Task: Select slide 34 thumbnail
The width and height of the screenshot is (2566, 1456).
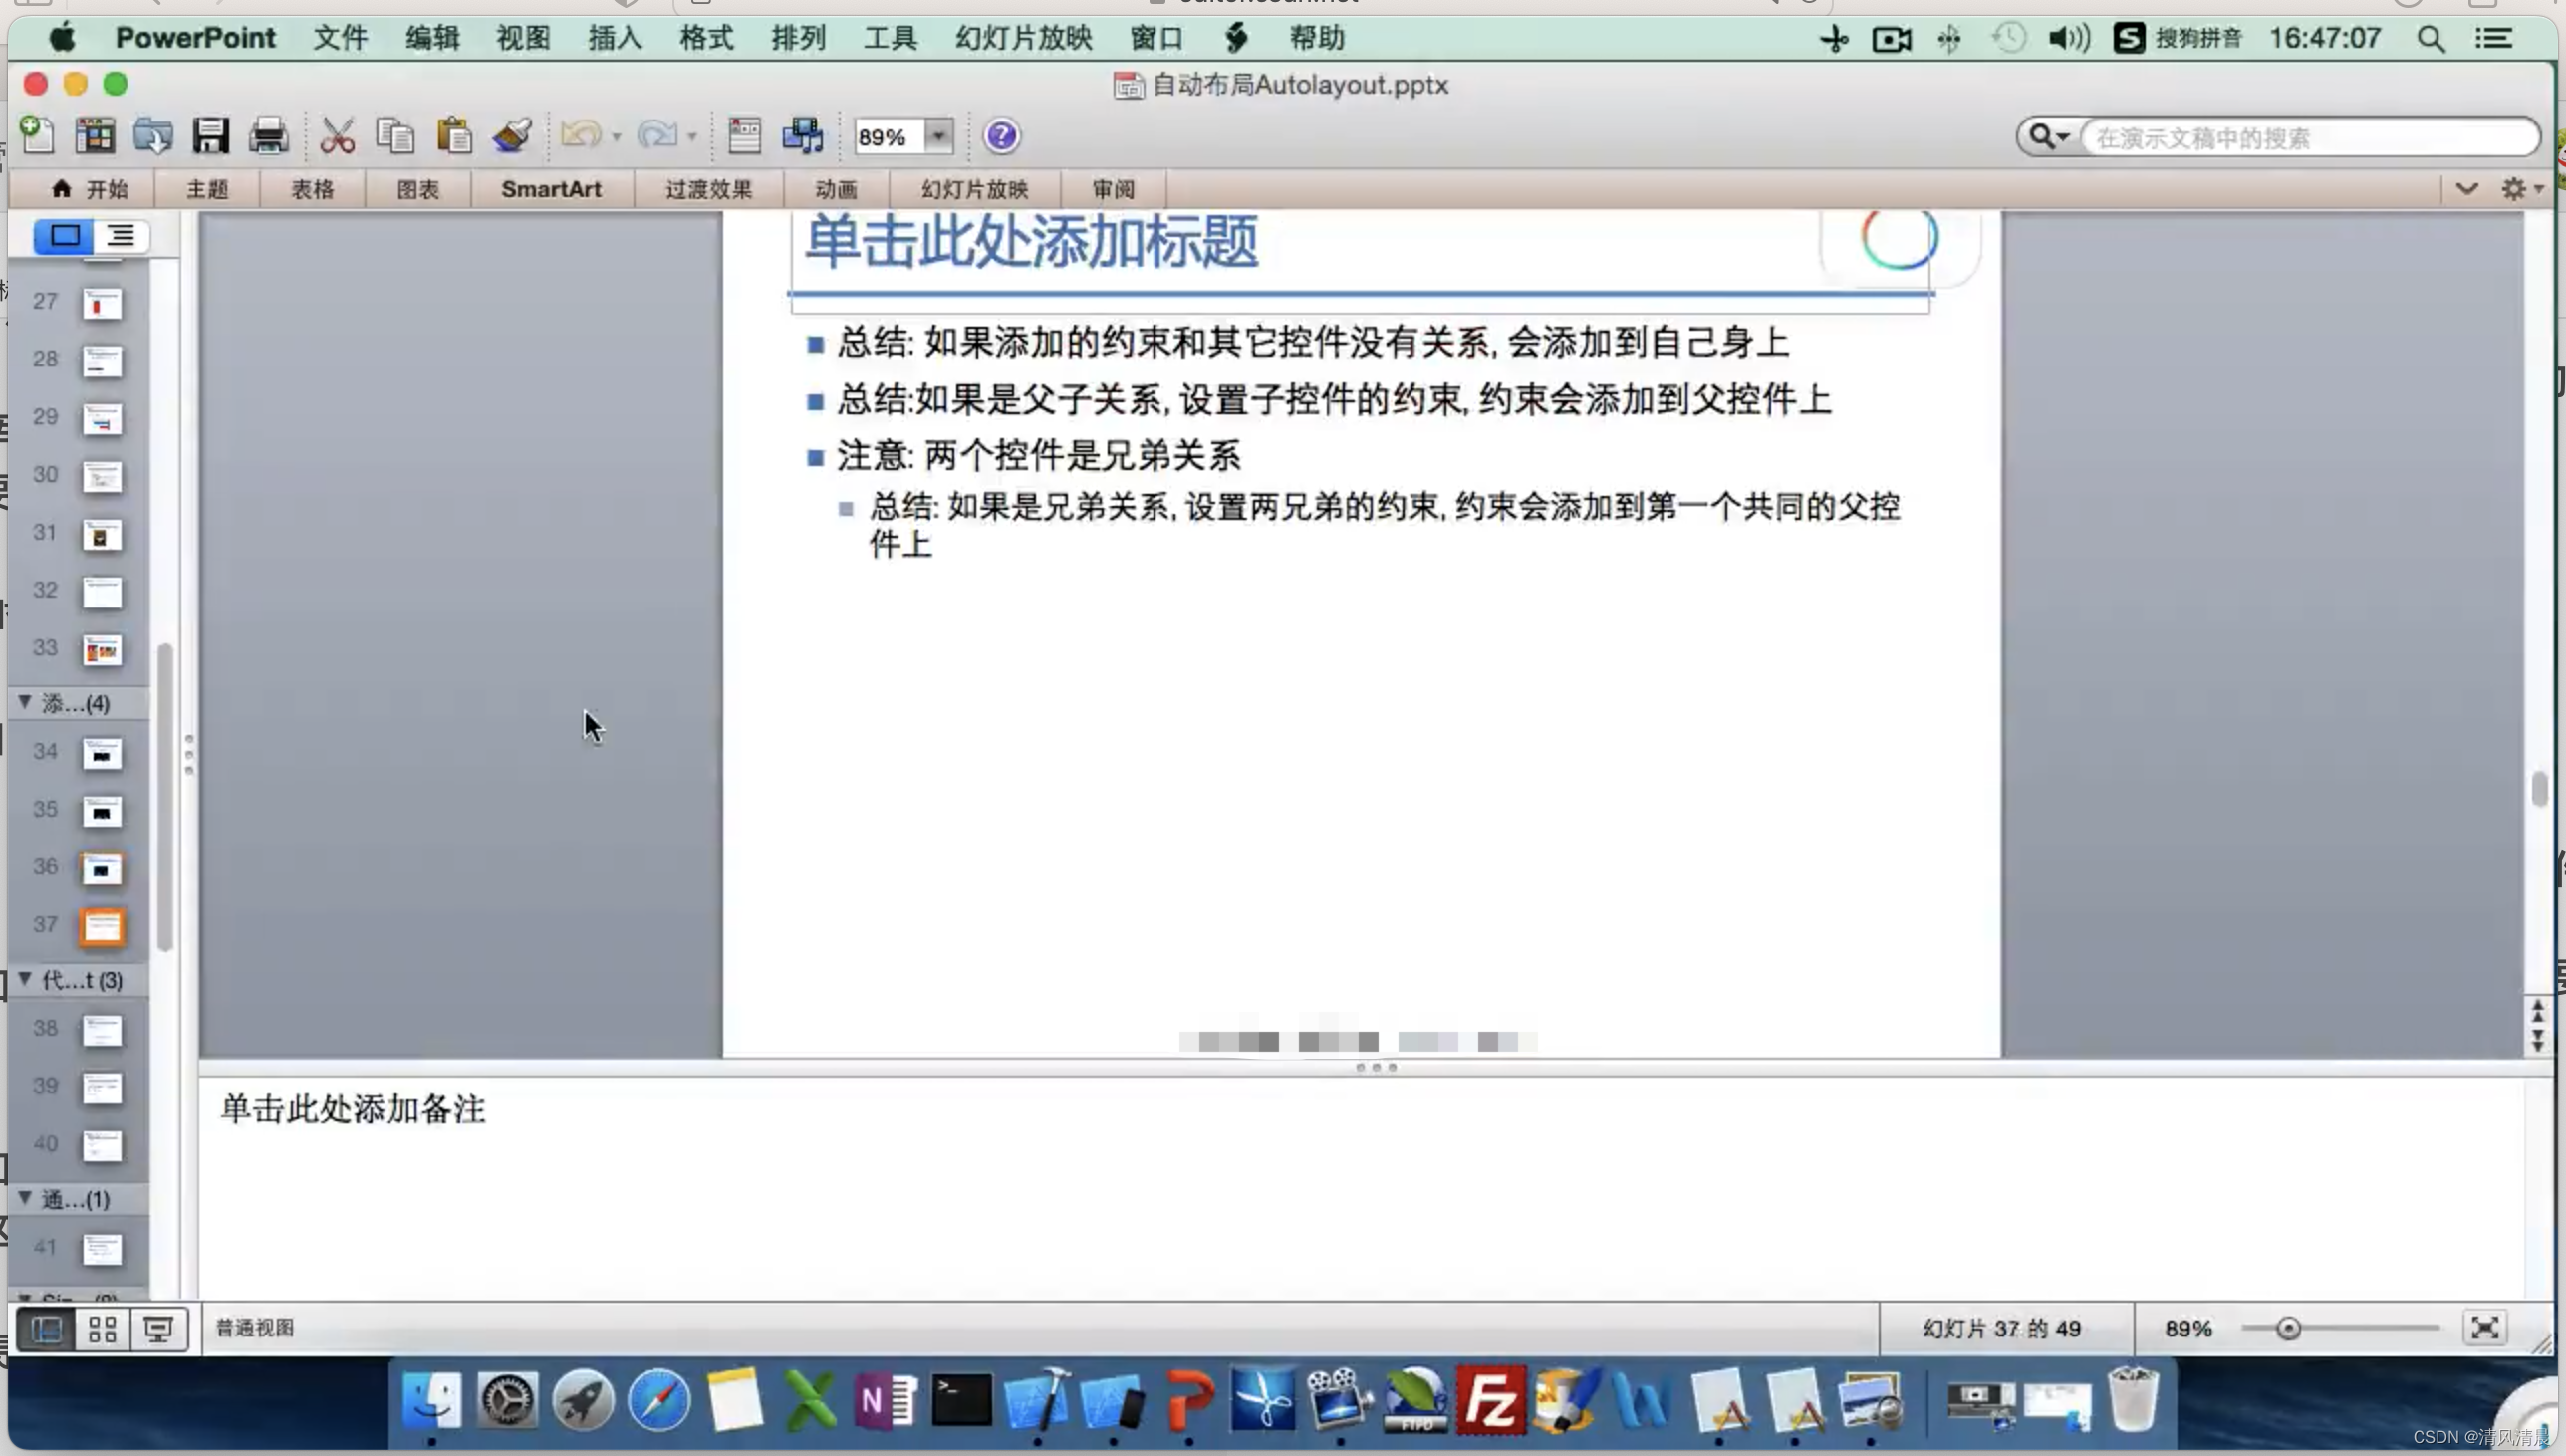Action: tap(101, 754)
